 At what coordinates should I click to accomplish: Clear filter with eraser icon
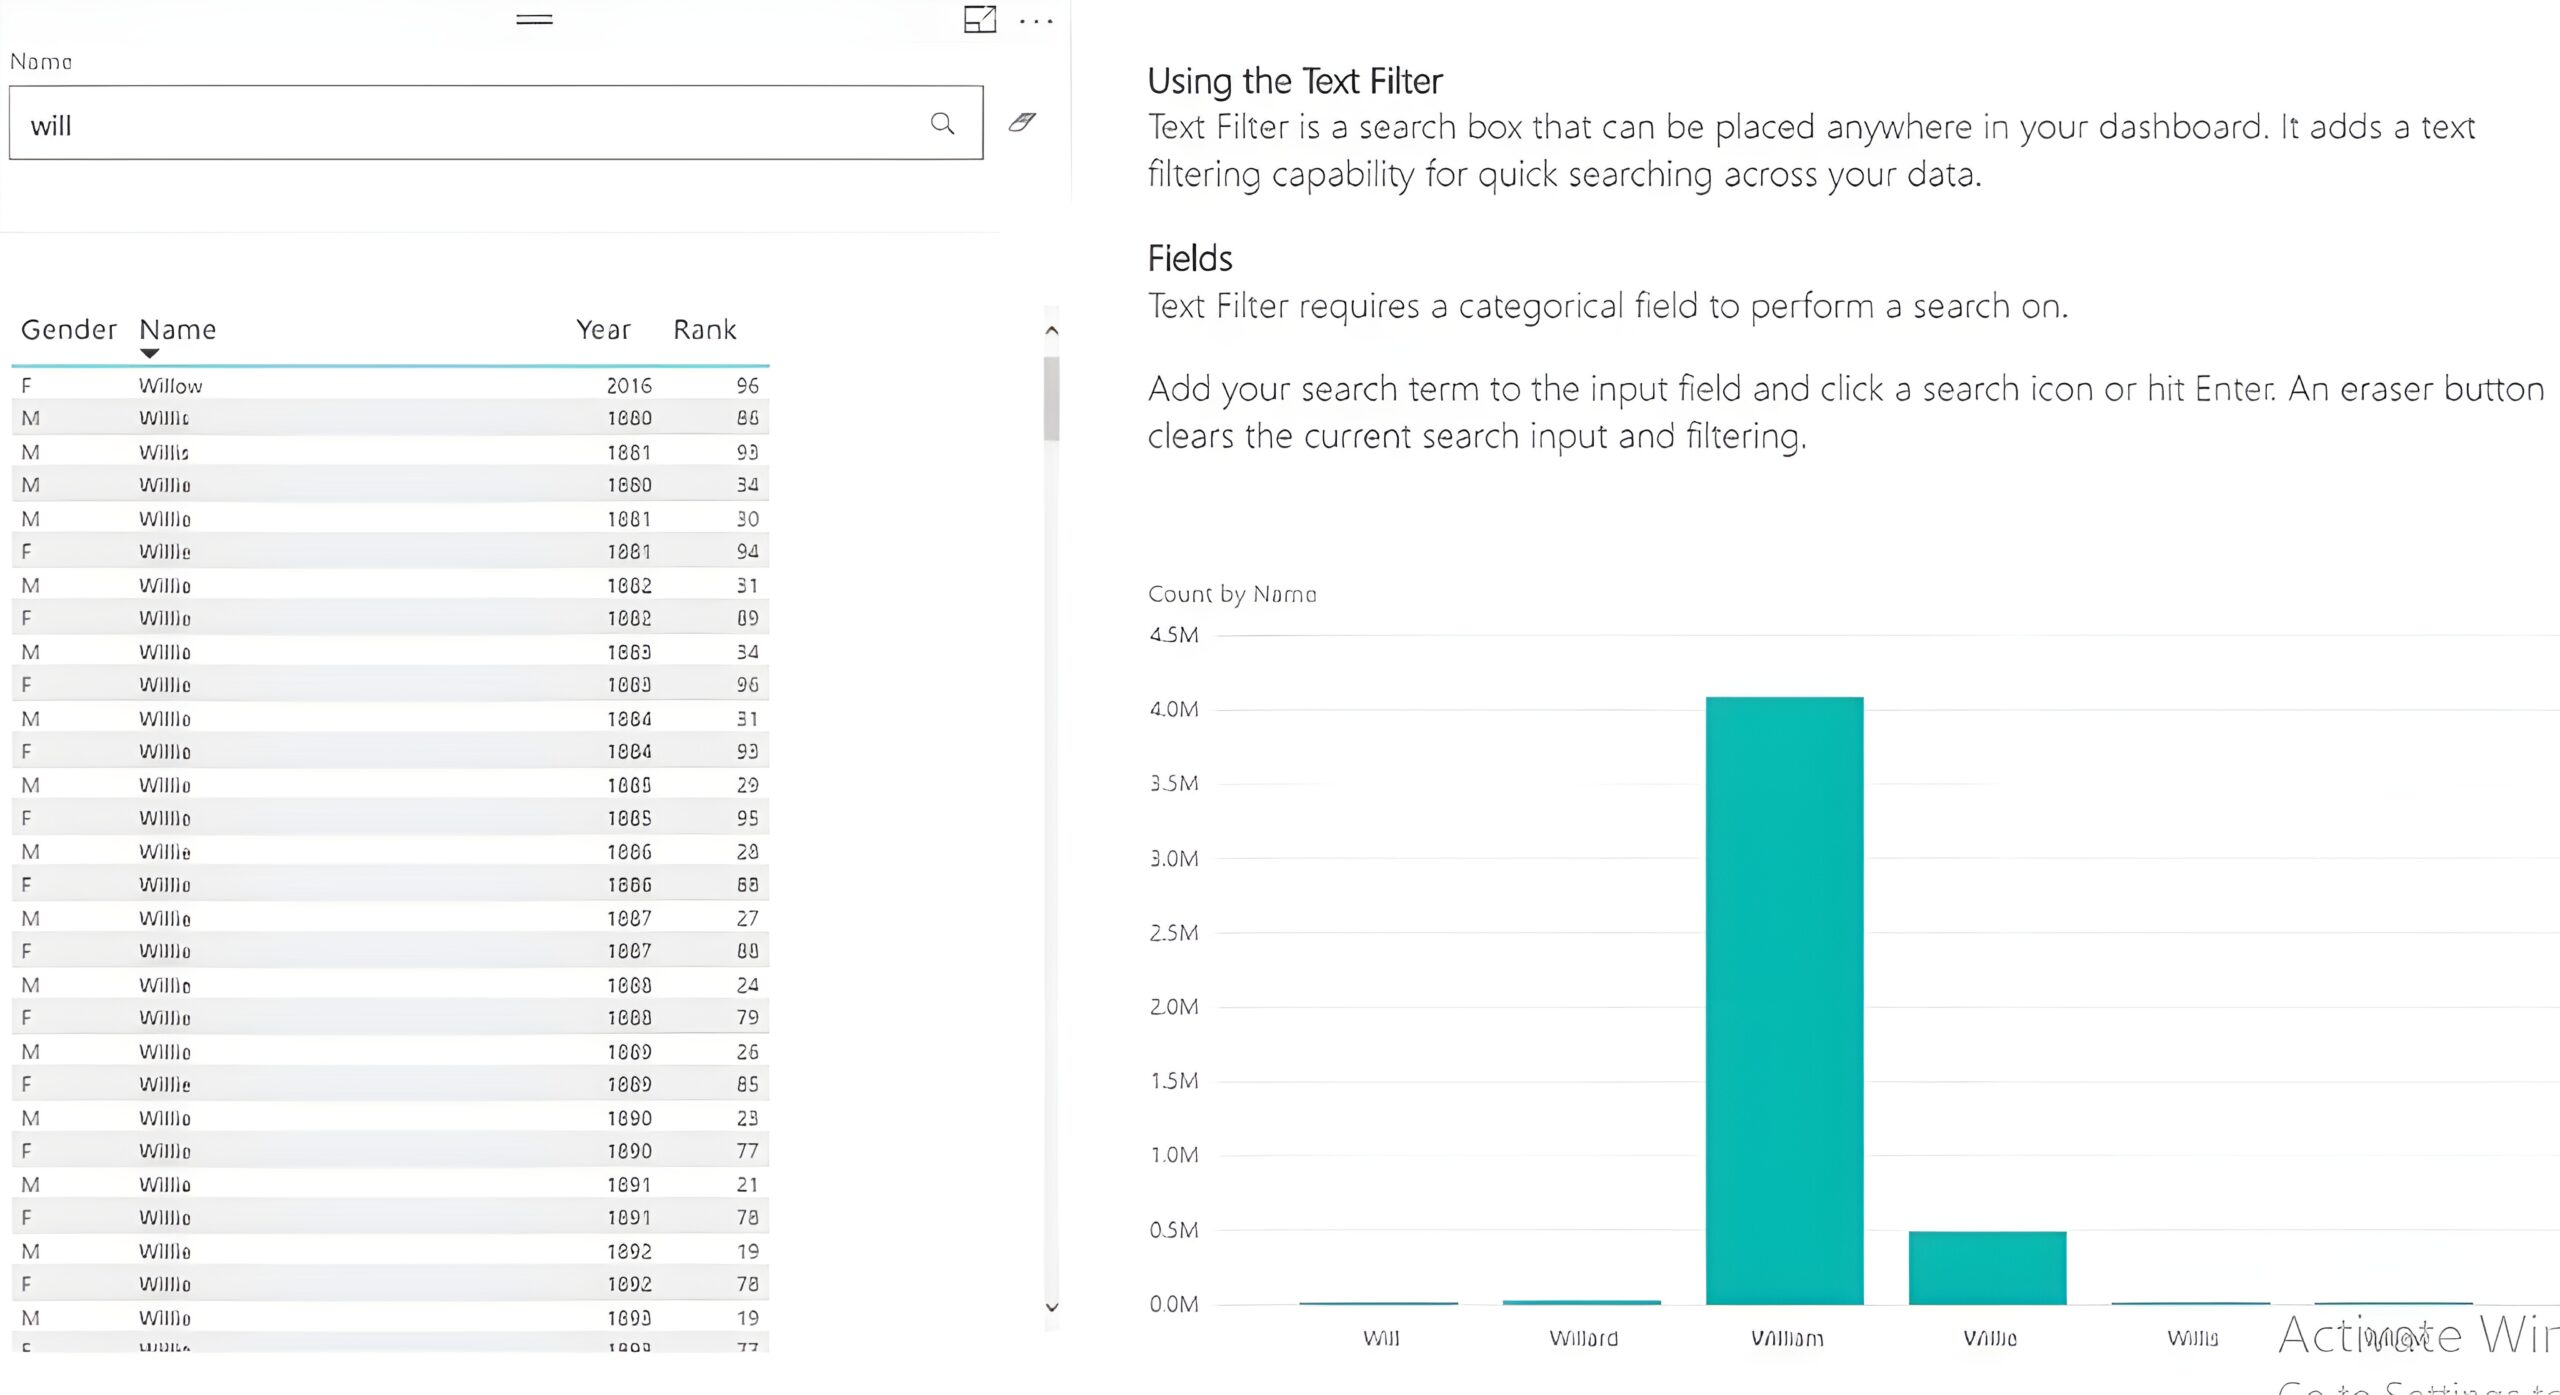[x=1022, y=122]
